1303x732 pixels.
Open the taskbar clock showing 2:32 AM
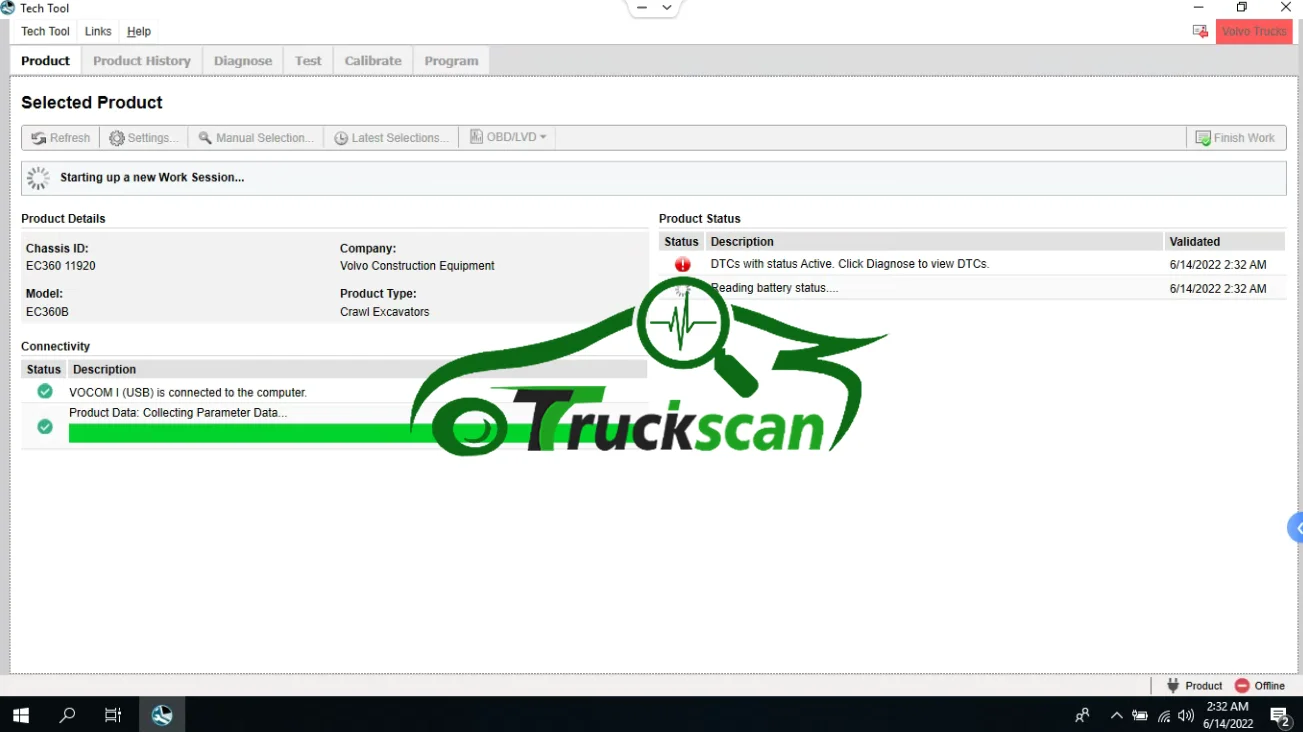(1228, 715)
